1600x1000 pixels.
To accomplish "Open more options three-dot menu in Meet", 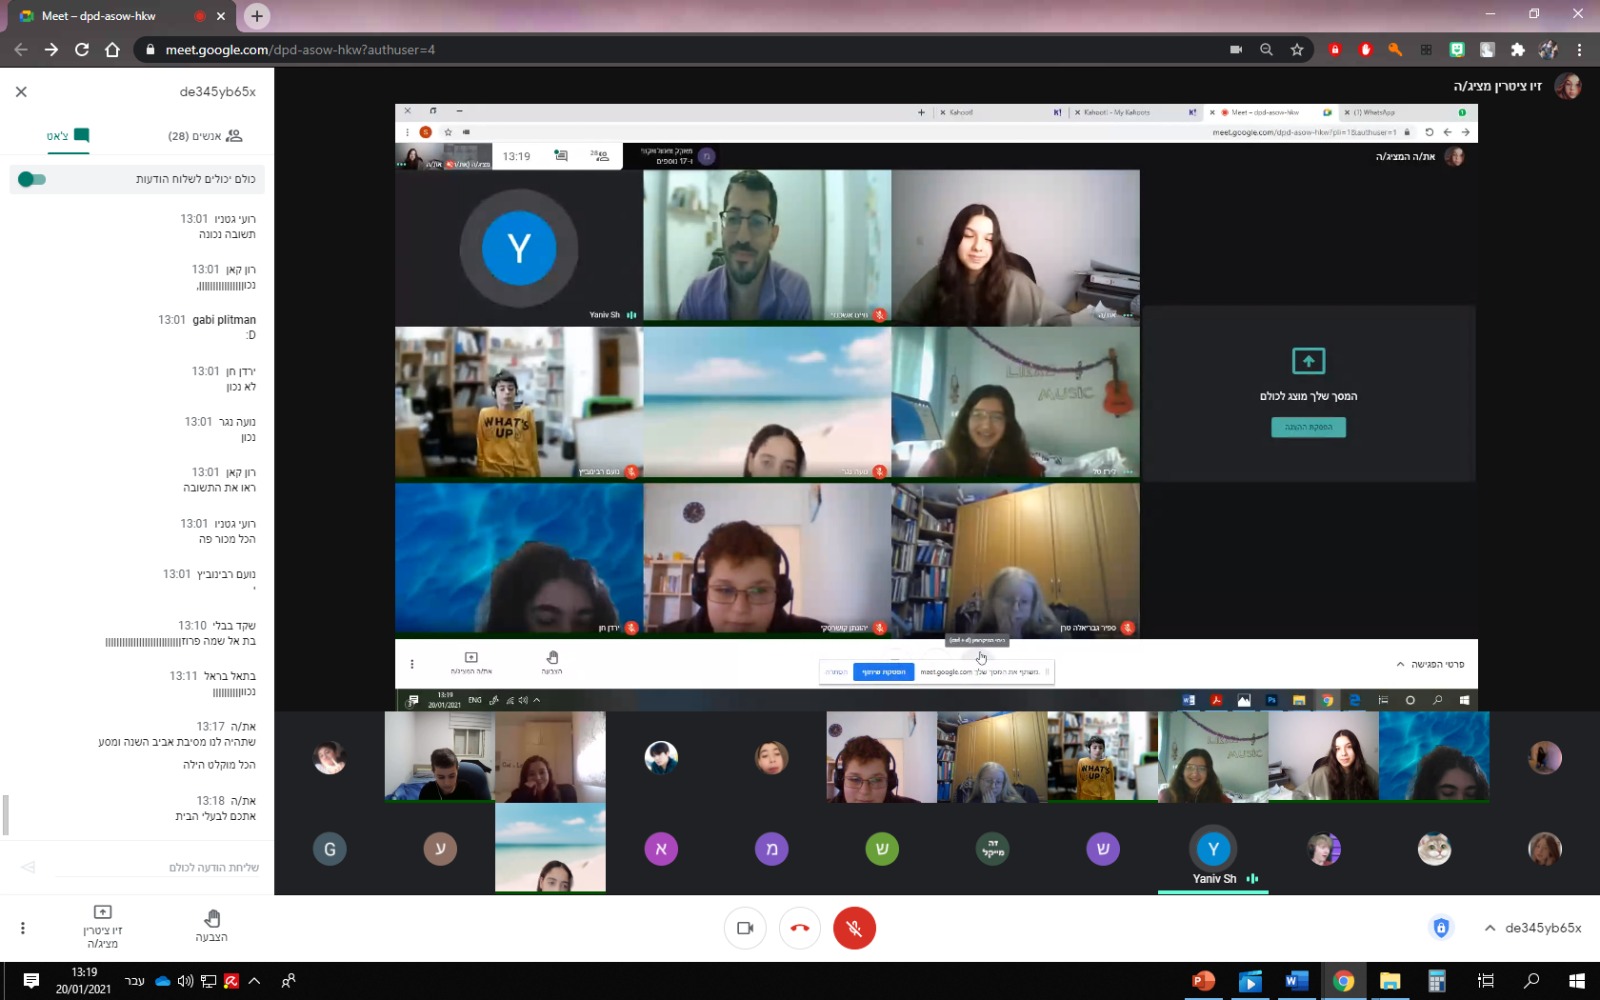I will (x=22, y=928).
